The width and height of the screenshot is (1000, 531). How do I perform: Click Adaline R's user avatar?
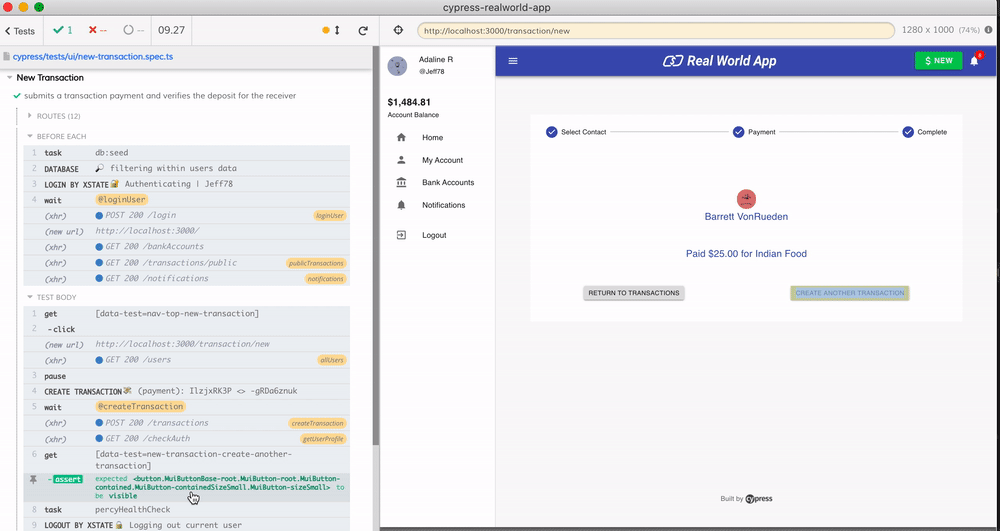click(x=397, y=66)
